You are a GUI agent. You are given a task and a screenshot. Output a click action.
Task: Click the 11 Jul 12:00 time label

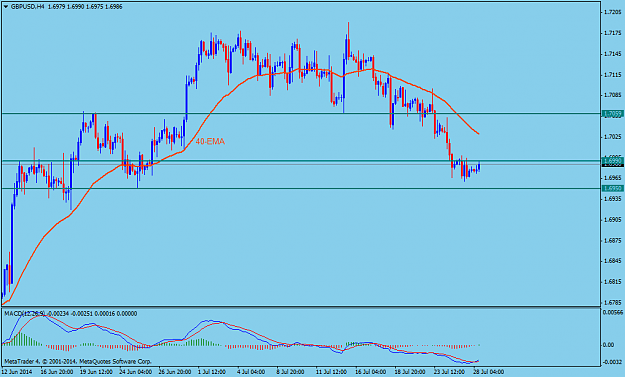(331, 372)
